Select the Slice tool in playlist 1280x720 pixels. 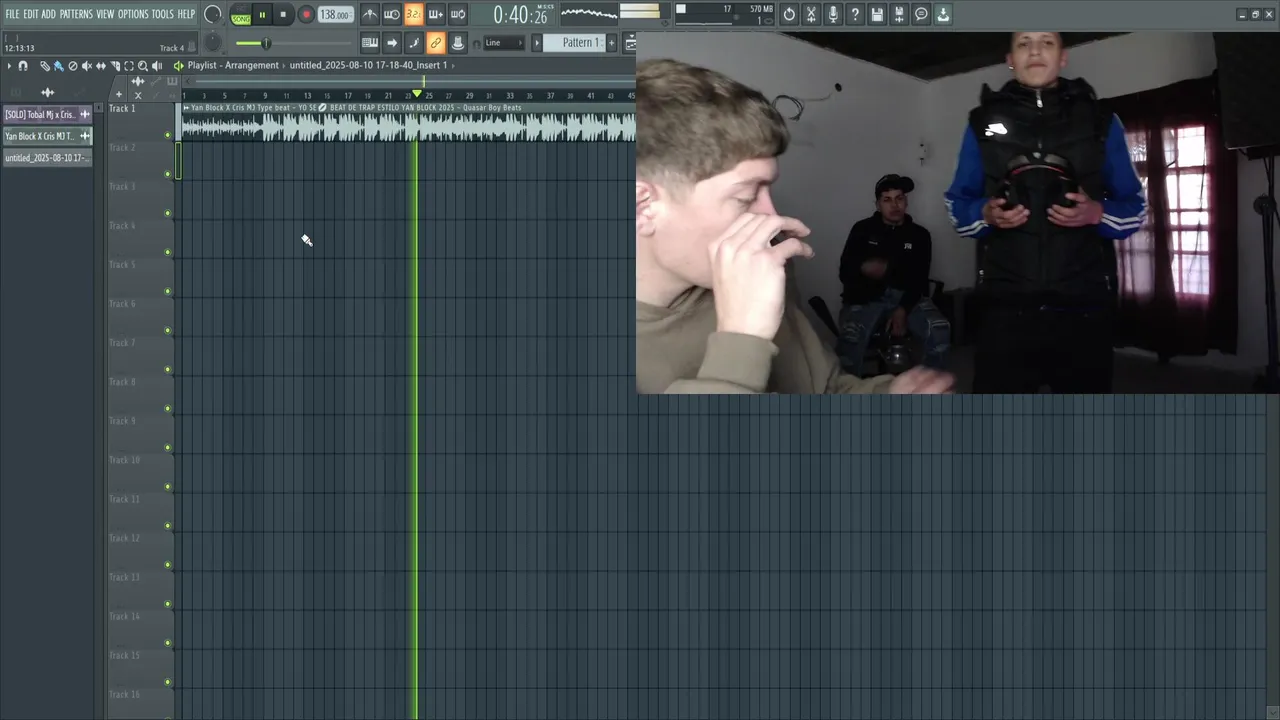tap(114, 66)
